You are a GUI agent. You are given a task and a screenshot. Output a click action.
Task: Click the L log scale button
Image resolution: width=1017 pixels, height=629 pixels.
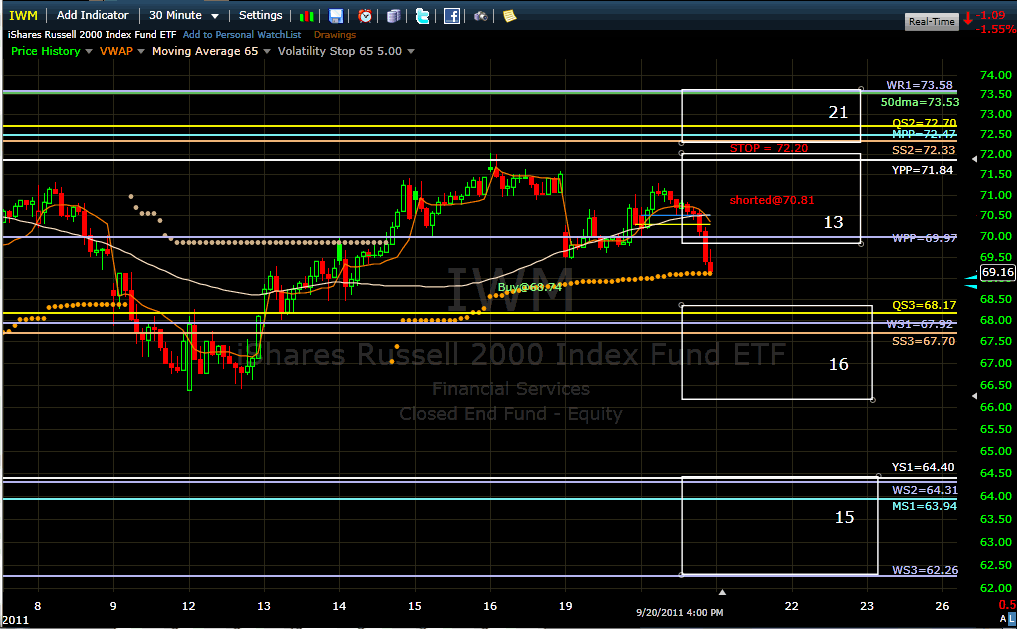[x=1012, y=619]
